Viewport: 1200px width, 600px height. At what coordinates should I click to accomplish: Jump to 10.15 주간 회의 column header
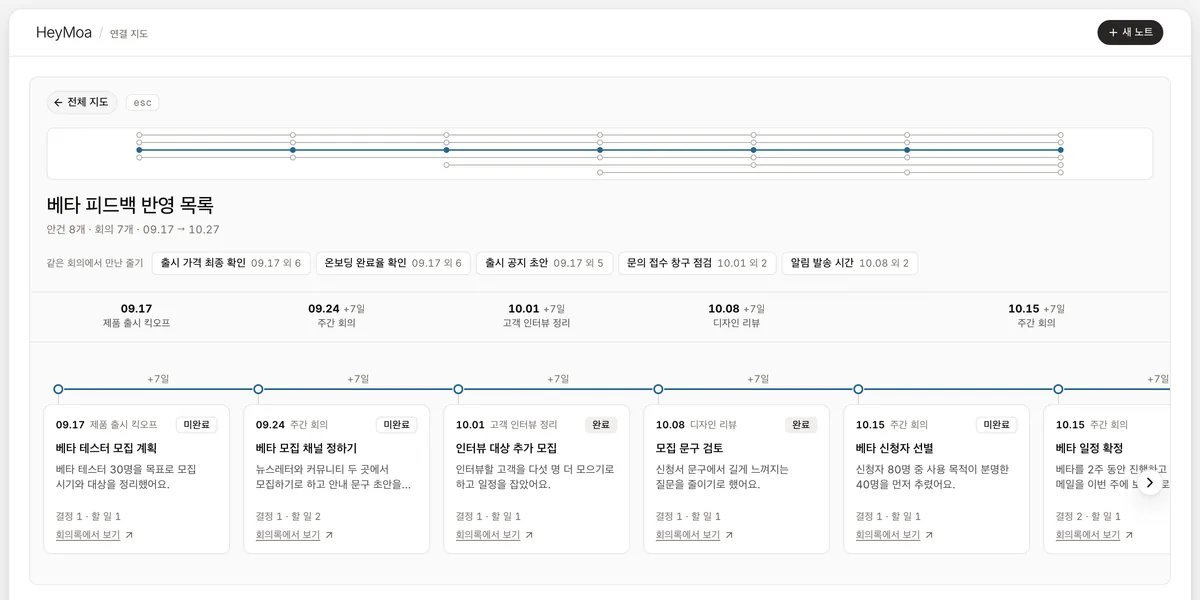(x=1036, y=316)
